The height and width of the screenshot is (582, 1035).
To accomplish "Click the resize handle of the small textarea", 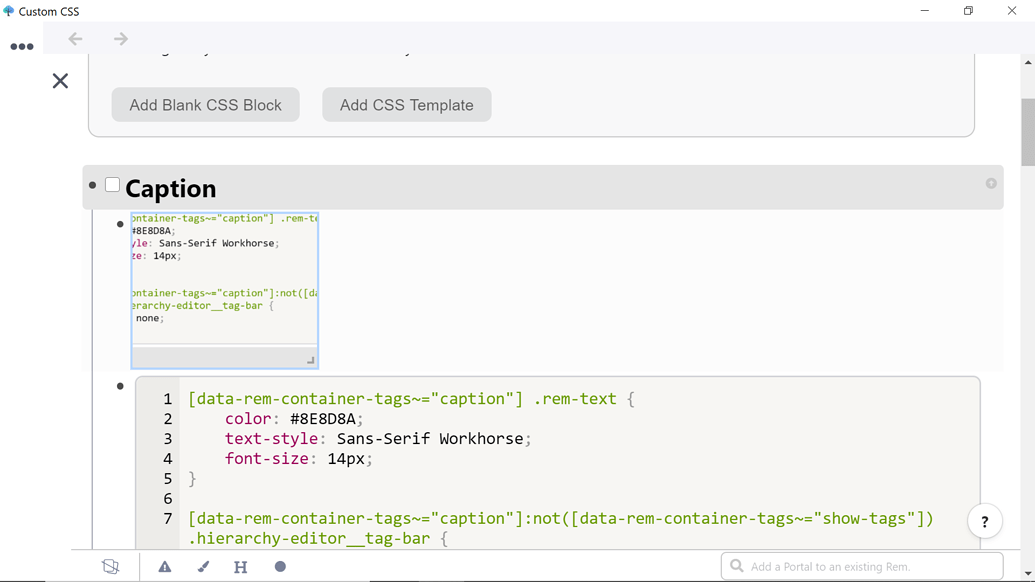I will click(310, 360).
